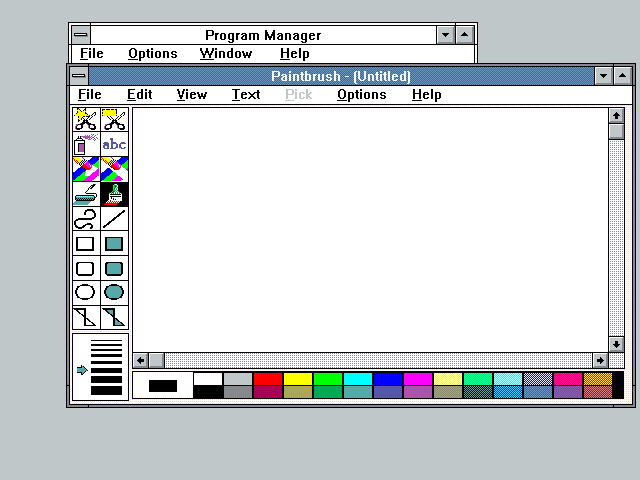Image resolution: width=640 pixels, height=480 pixels.
Task: Minimize the Paintbrush window
Action: click(603, 76)
